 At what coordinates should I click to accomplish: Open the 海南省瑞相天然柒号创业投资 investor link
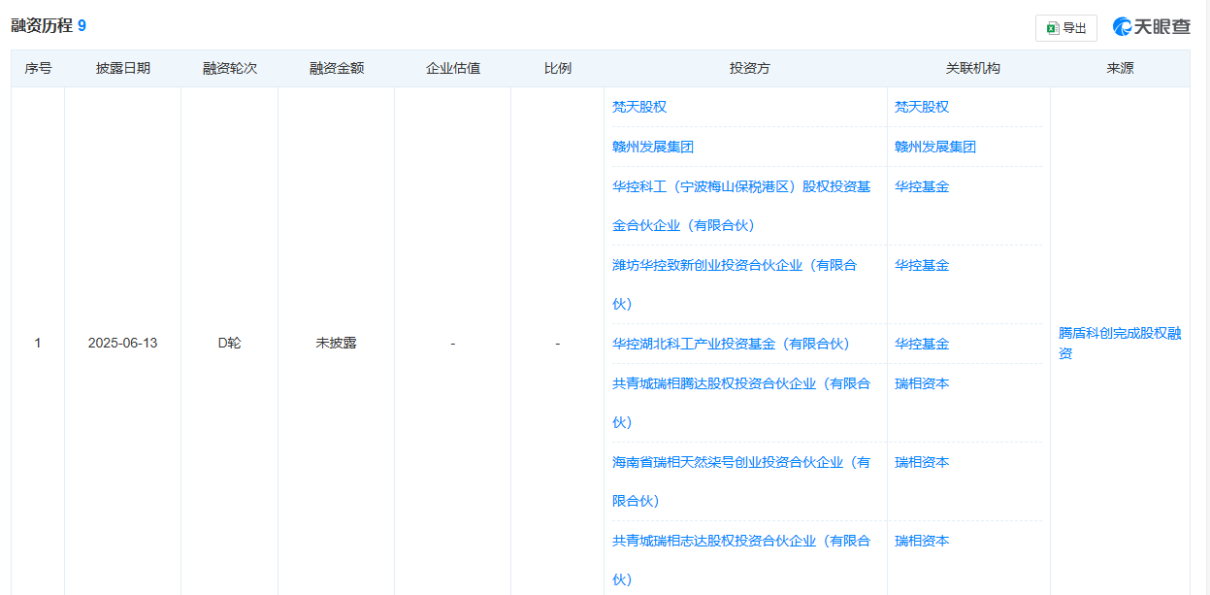741,462
